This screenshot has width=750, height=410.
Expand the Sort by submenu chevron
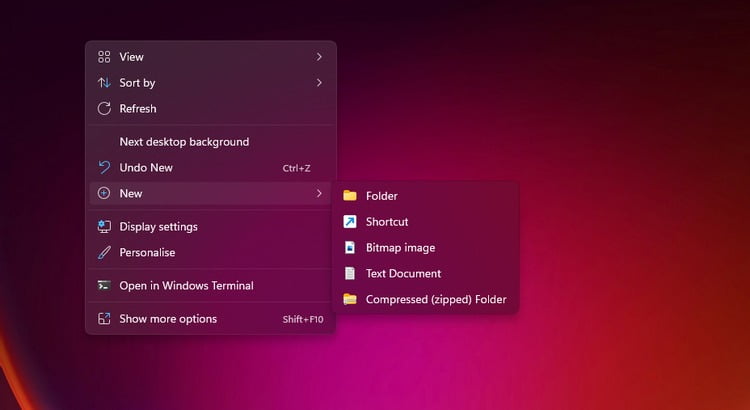click(x=319, y=83)
